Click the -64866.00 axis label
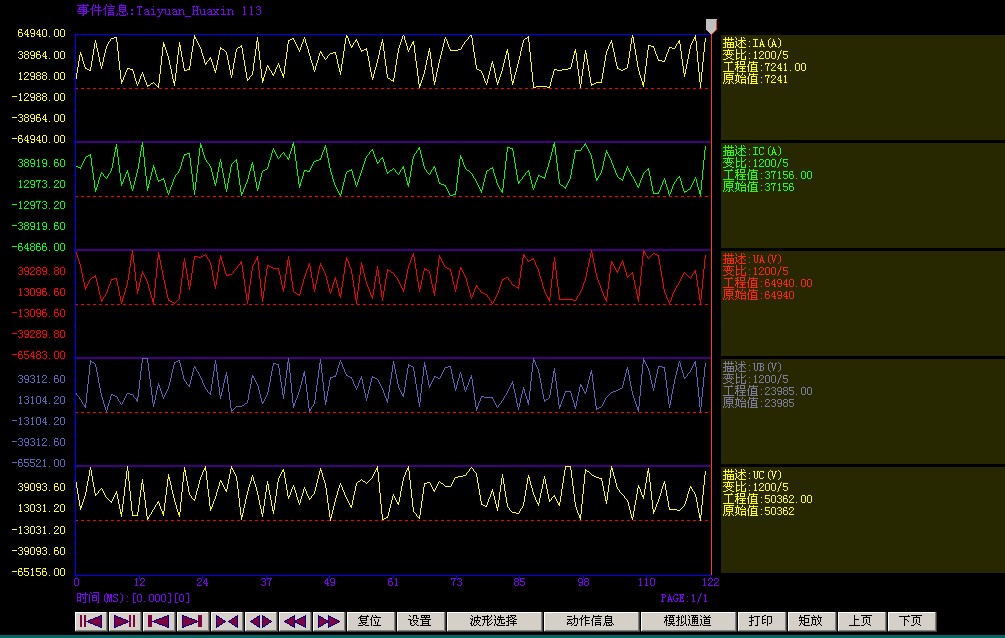This screenshot has width=1005, height=638. [38, 248]
